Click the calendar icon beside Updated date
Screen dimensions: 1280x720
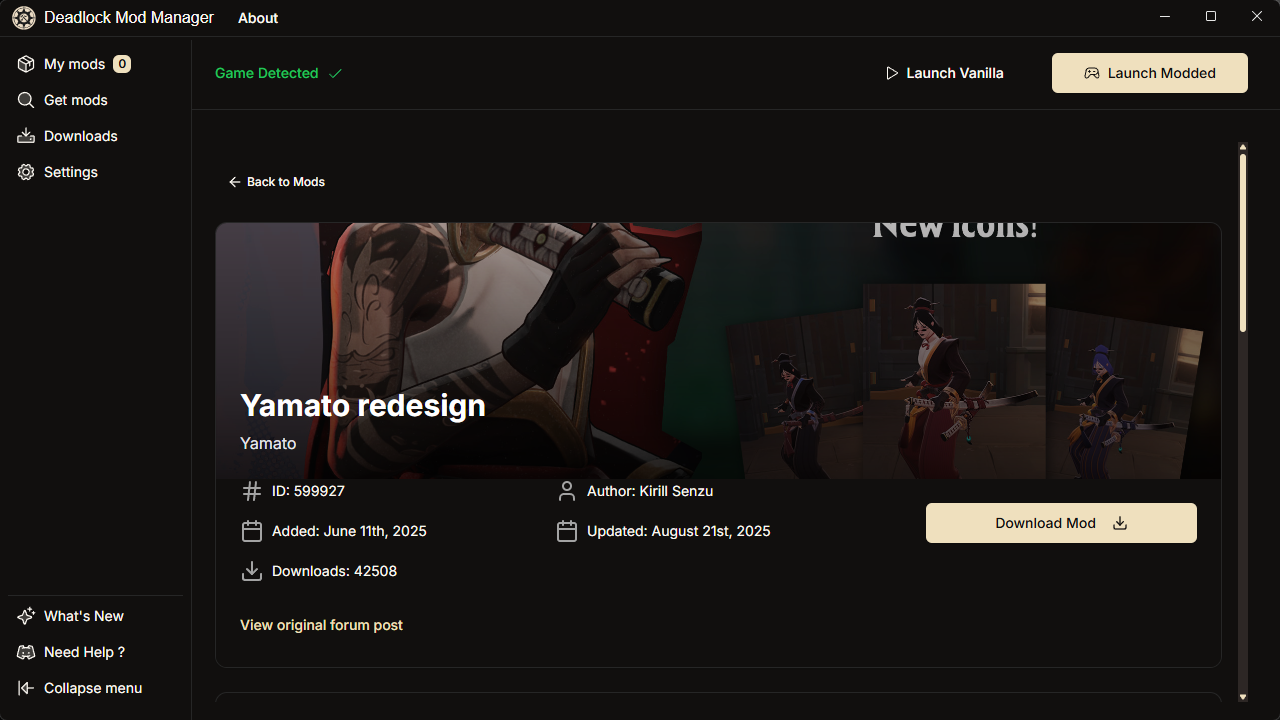click(x=567, y=530)
